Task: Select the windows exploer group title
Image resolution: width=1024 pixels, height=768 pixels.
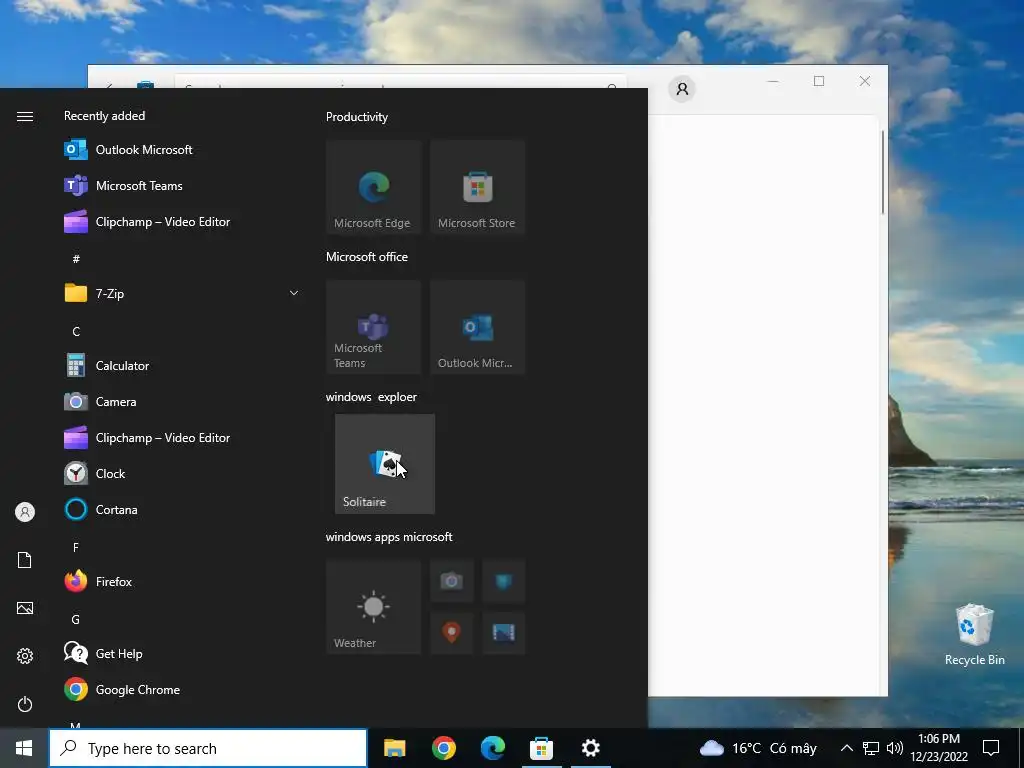Action: point(371,396)
